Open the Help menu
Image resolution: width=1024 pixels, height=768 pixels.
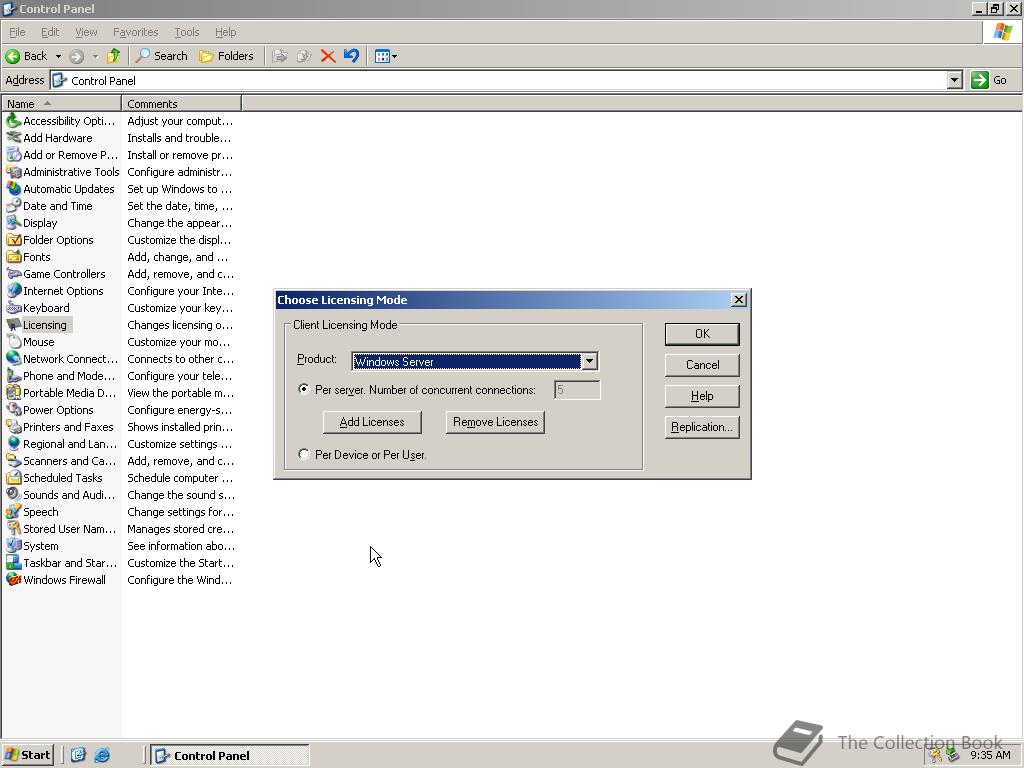click(x=225, y=32)
